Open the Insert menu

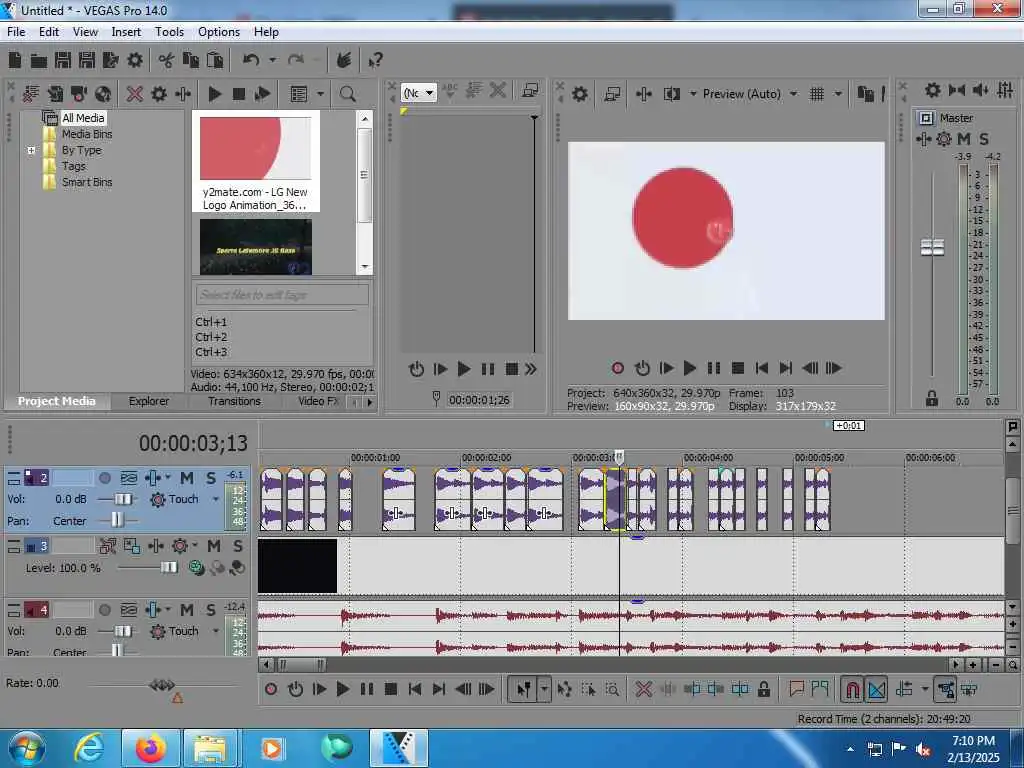coord(126,32)
